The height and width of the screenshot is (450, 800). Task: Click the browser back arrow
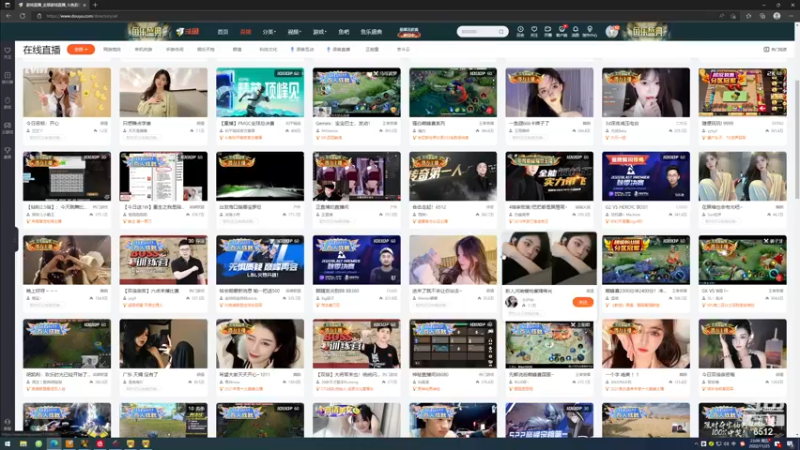point(8,16)
